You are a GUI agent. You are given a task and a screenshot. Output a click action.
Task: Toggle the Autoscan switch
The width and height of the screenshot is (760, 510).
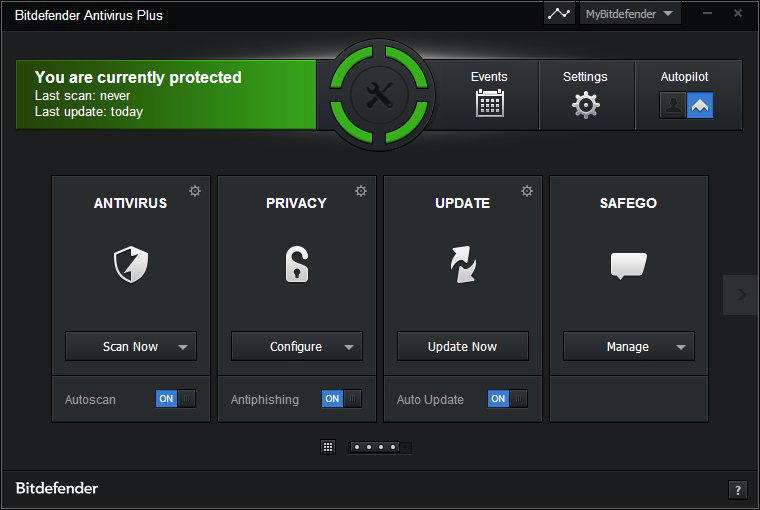pyautogui.click(x=175, y=398)
